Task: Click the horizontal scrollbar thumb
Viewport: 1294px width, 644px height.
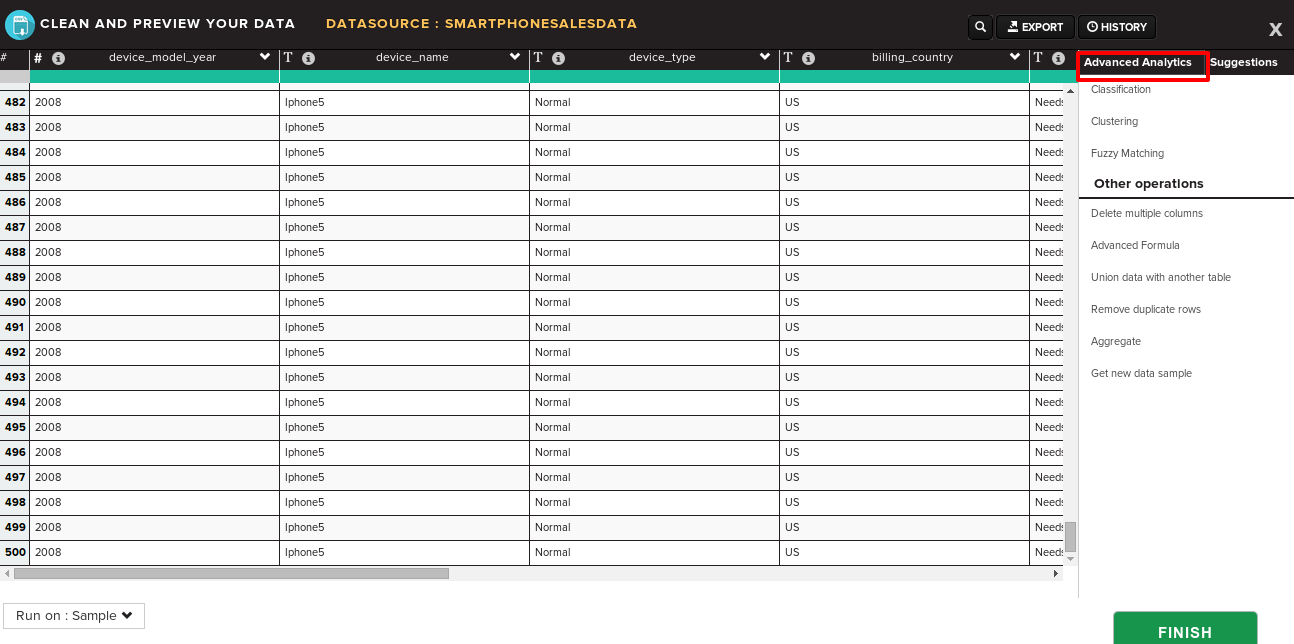Action: click(231, 573)
